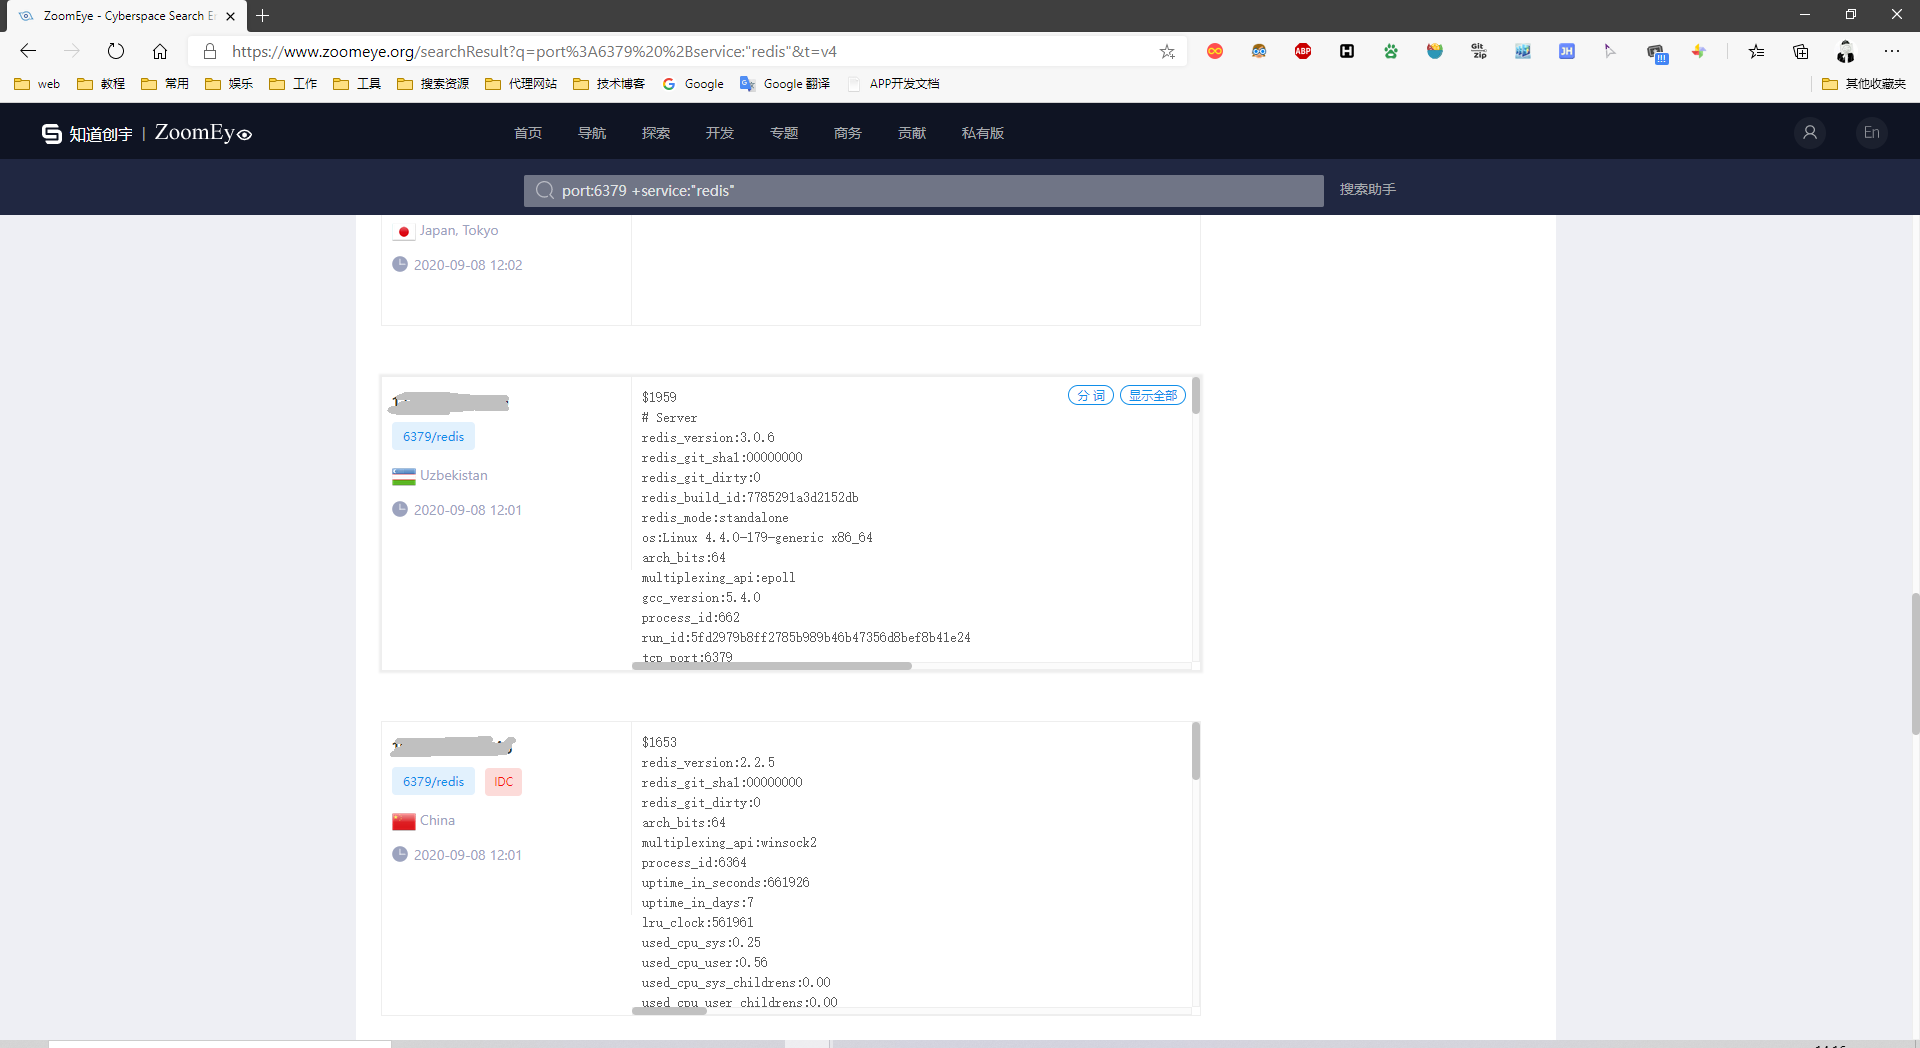Click the redis_version:2.2.5 line
This screenshot has width=1920, height=1048.
click(708, 763)
